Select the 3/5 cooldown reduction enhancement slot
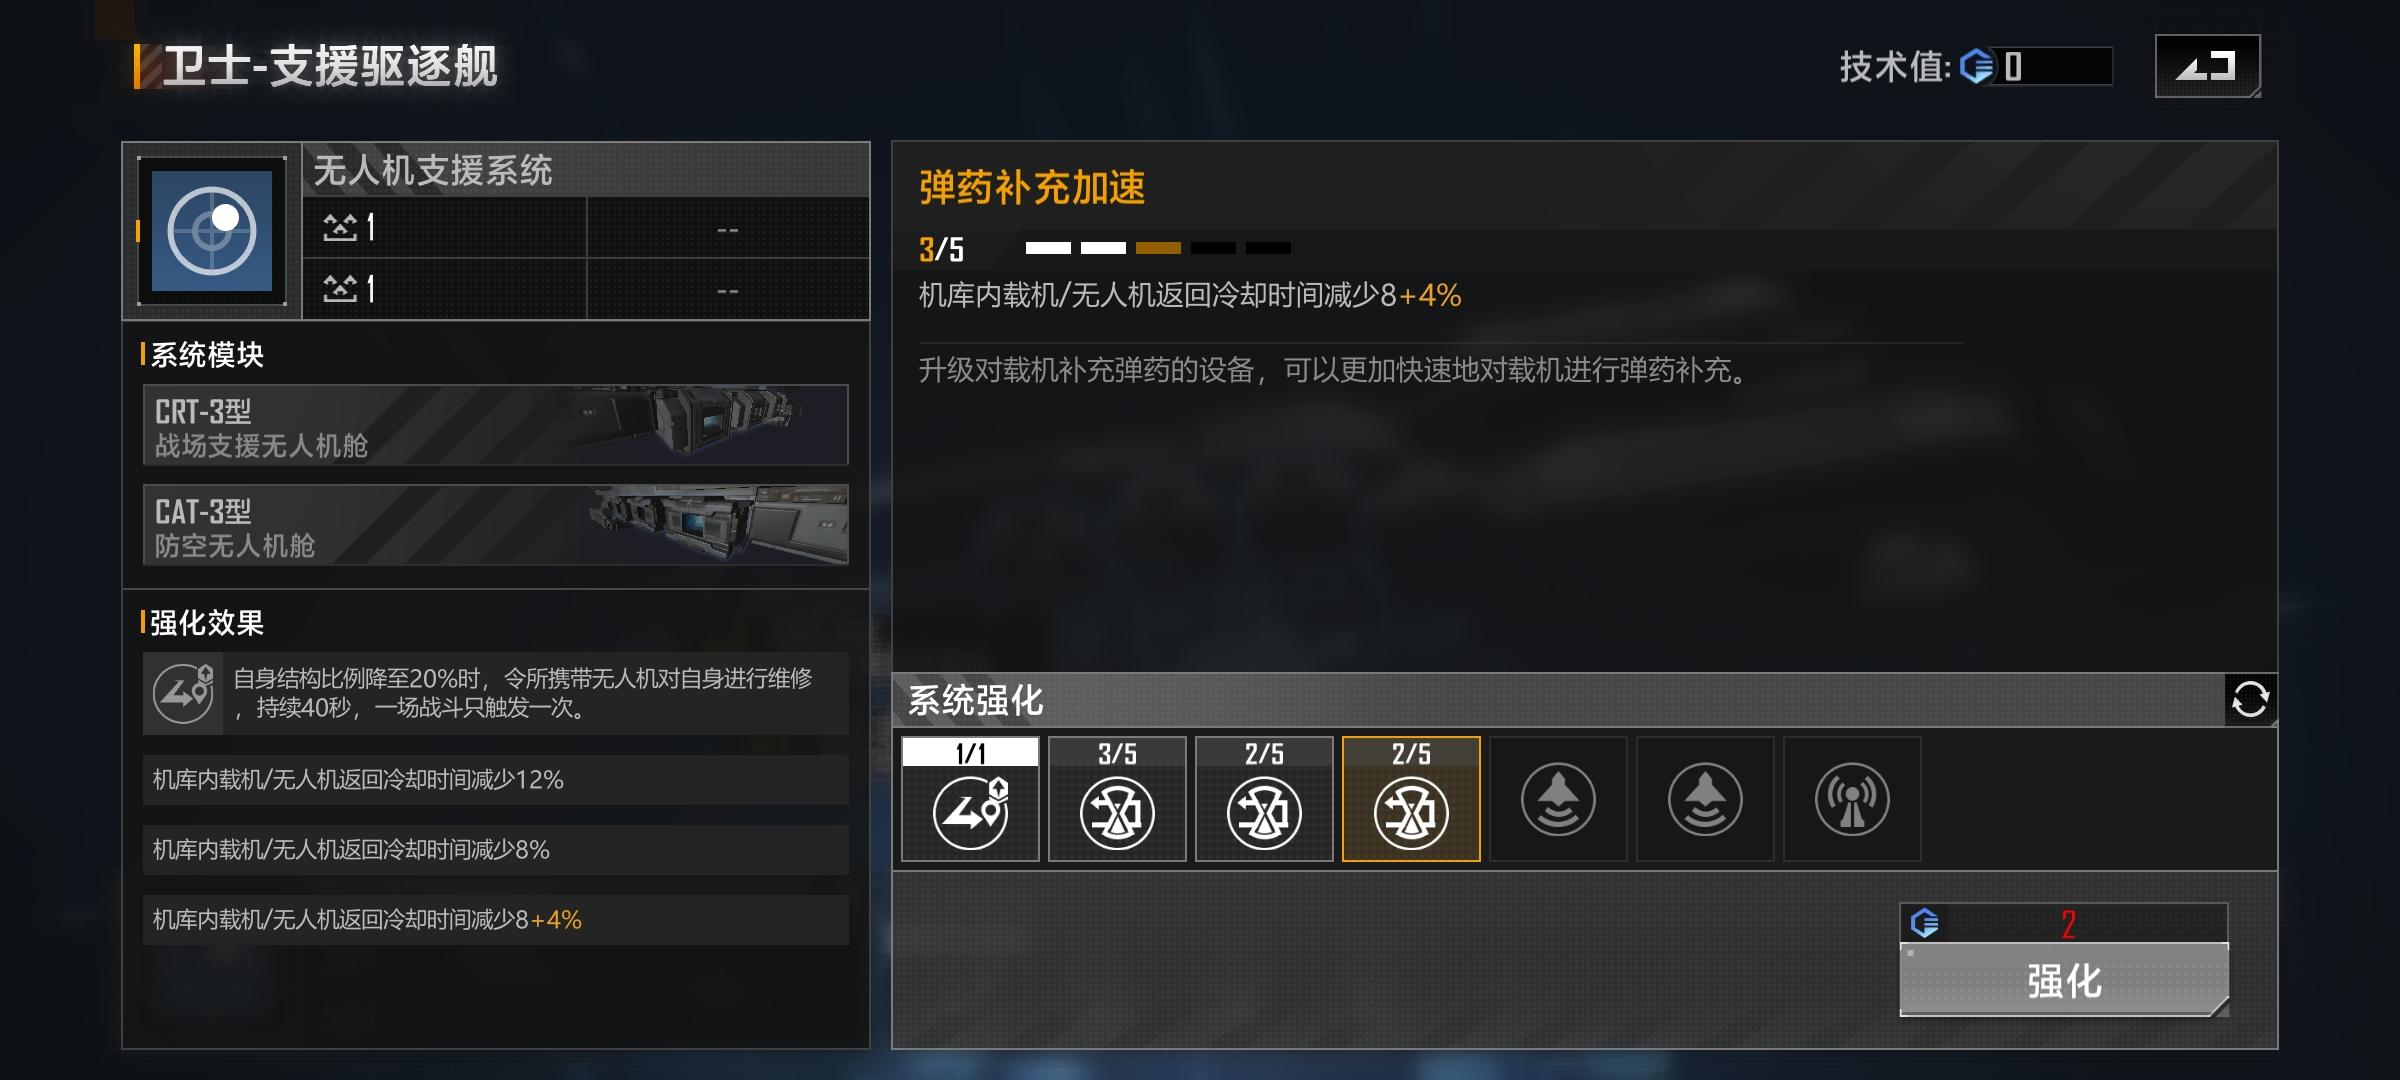This screenshot has width=2400, height=1080. coord(1117,799)
